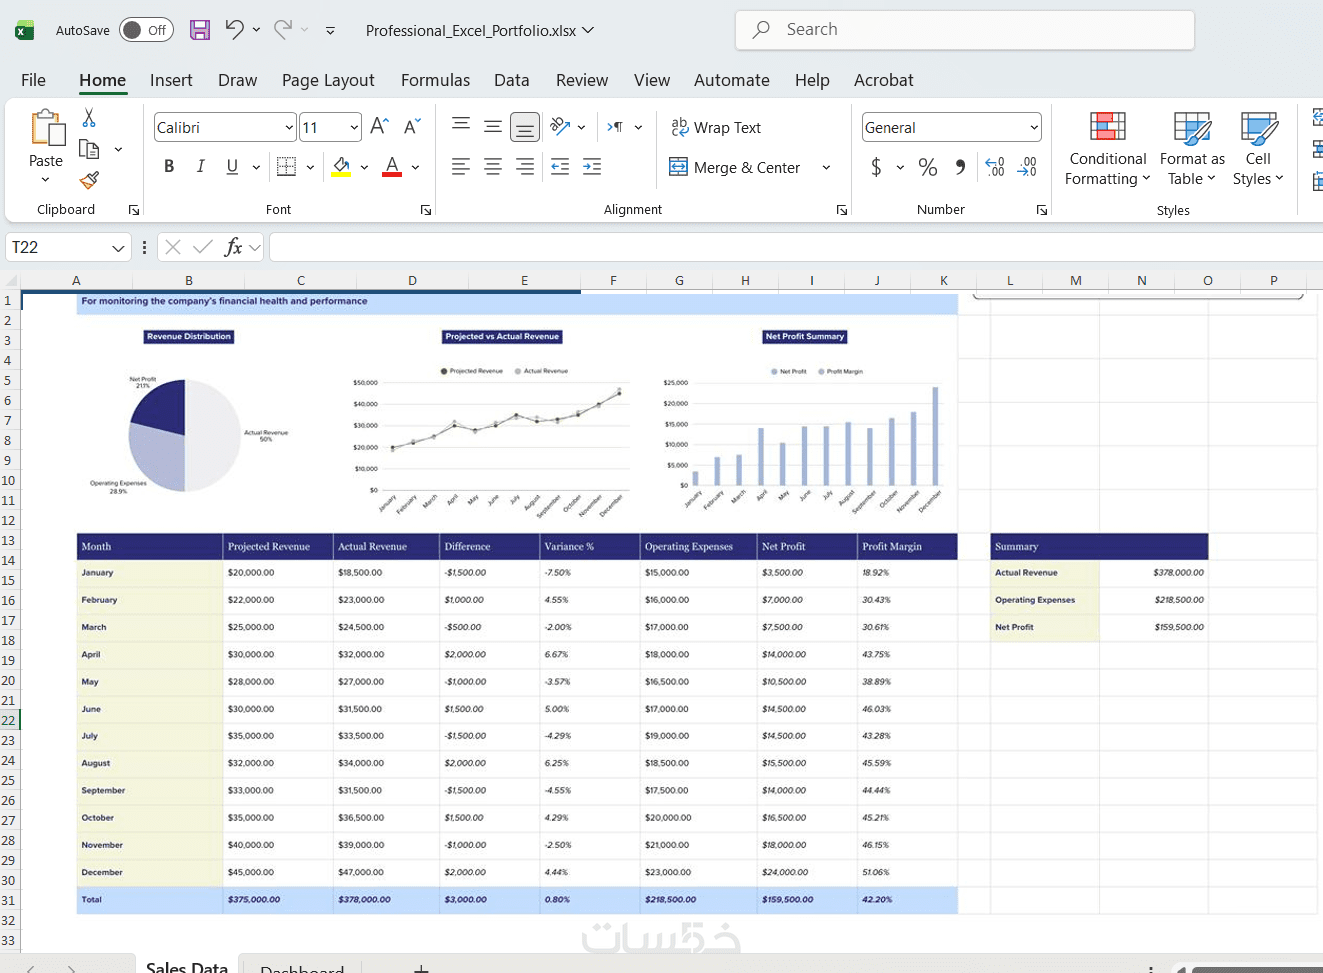Select the Revenue Distribution pie chart

click(x=185, y=435)
